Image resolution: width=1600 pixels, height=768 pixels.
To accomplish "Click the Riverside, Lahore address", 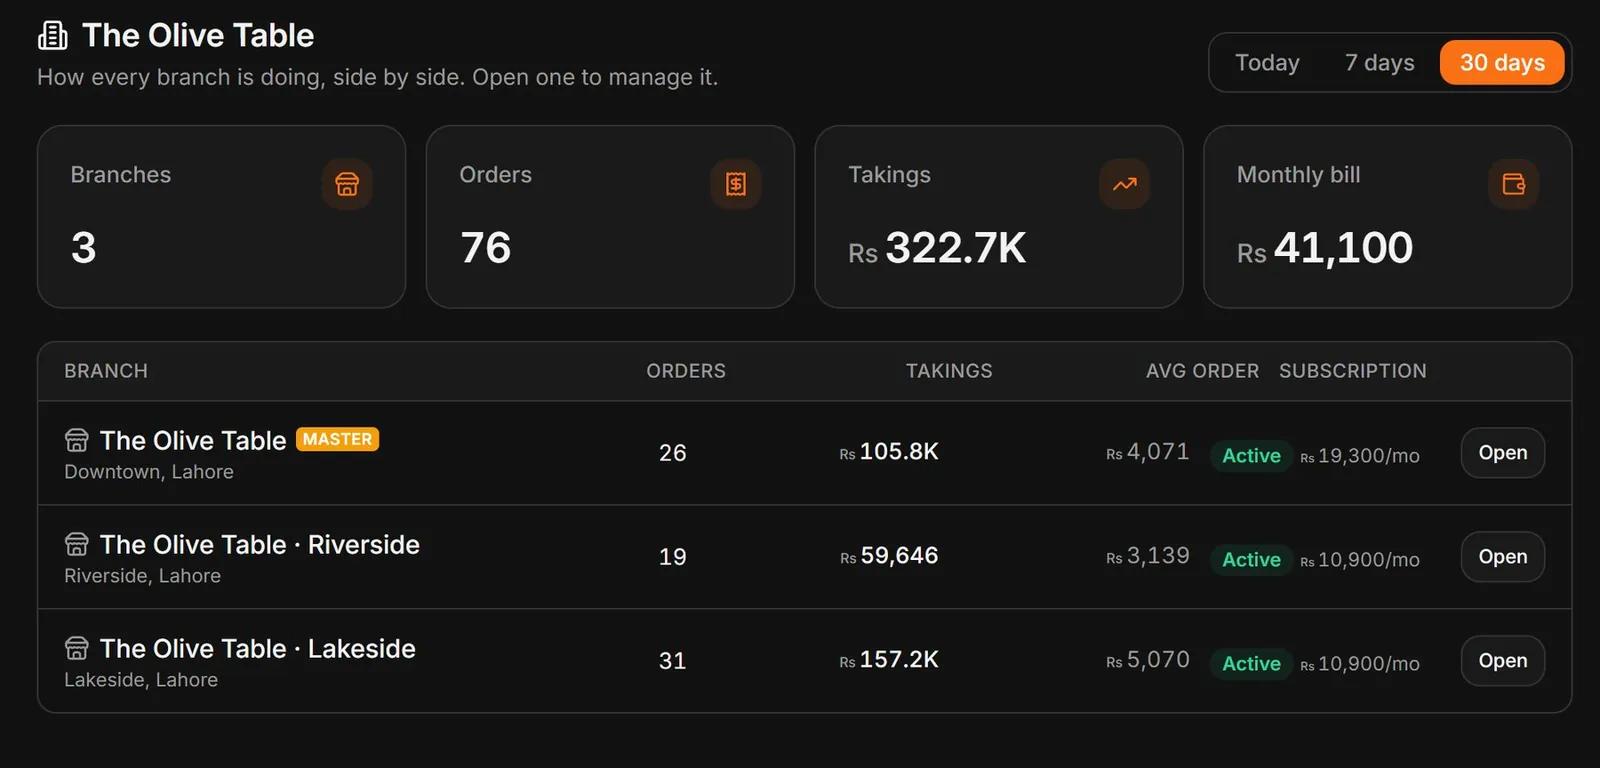I will pyautogui.click(x=143, y=576).
